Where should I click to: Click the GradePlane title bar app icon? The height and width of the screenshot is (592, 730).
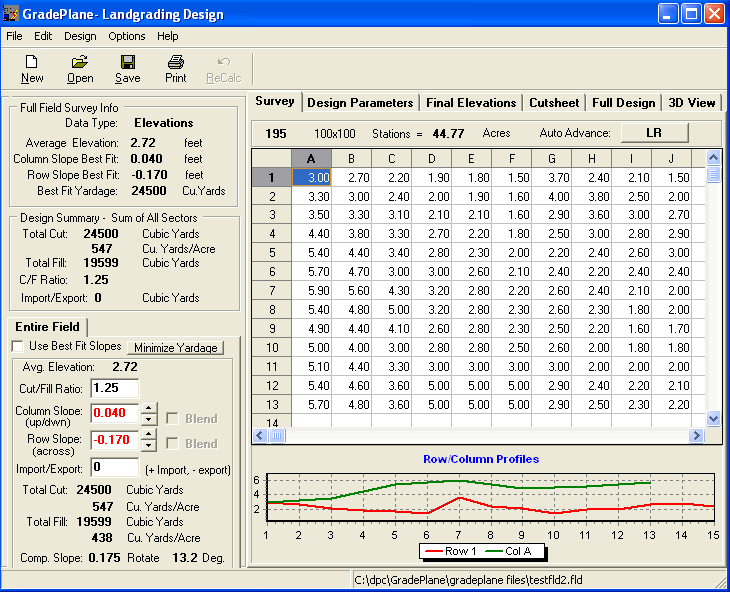point(13,14)
